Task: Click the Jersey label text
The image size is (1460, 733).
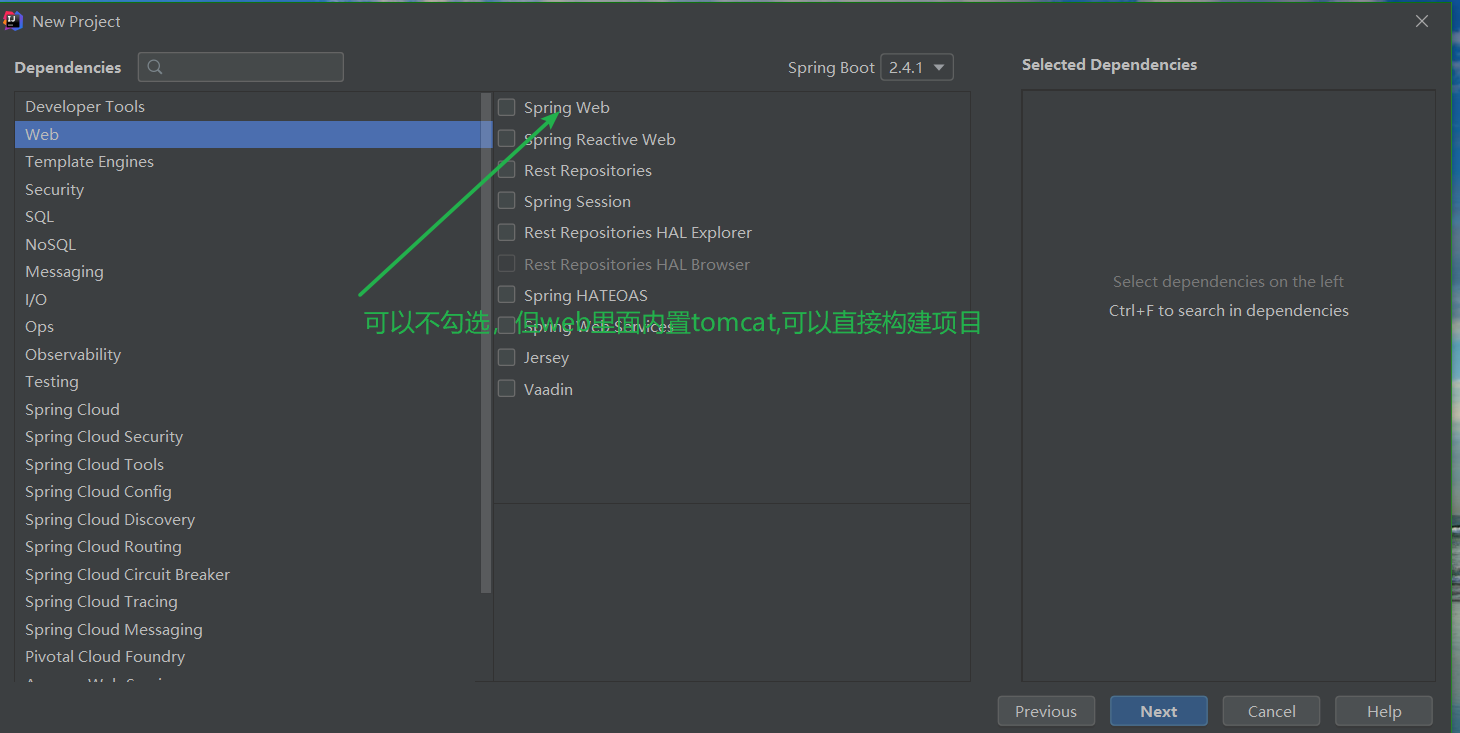Action: click(546, 357)
